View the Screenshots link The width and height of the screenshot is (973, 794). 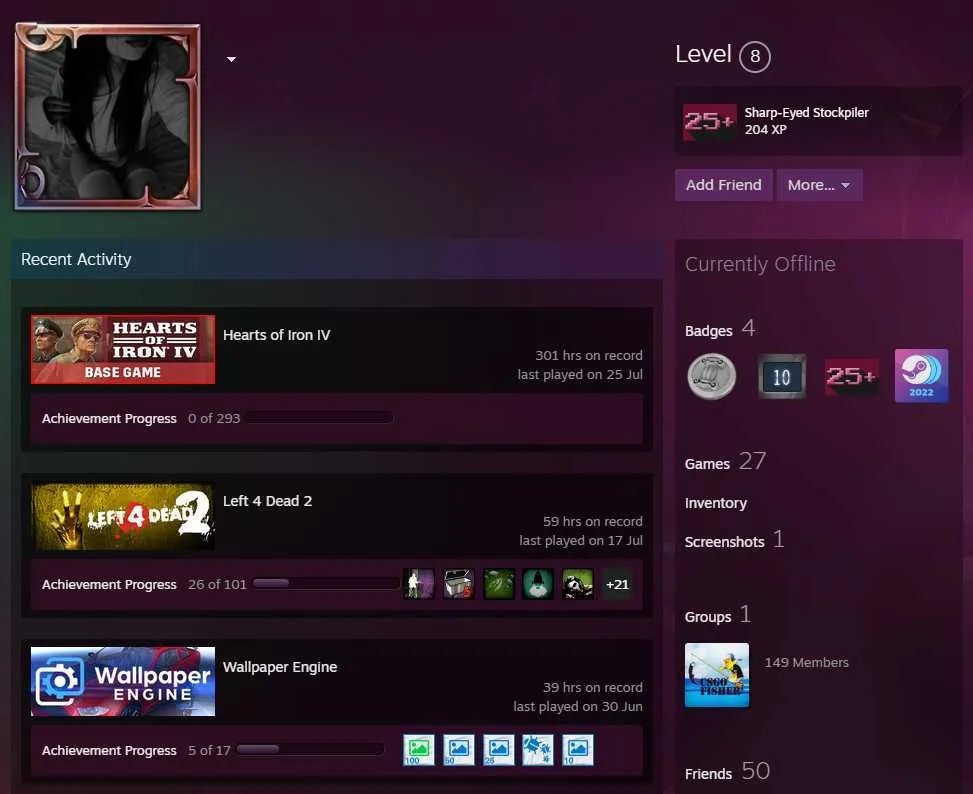(x=724, y=542)
